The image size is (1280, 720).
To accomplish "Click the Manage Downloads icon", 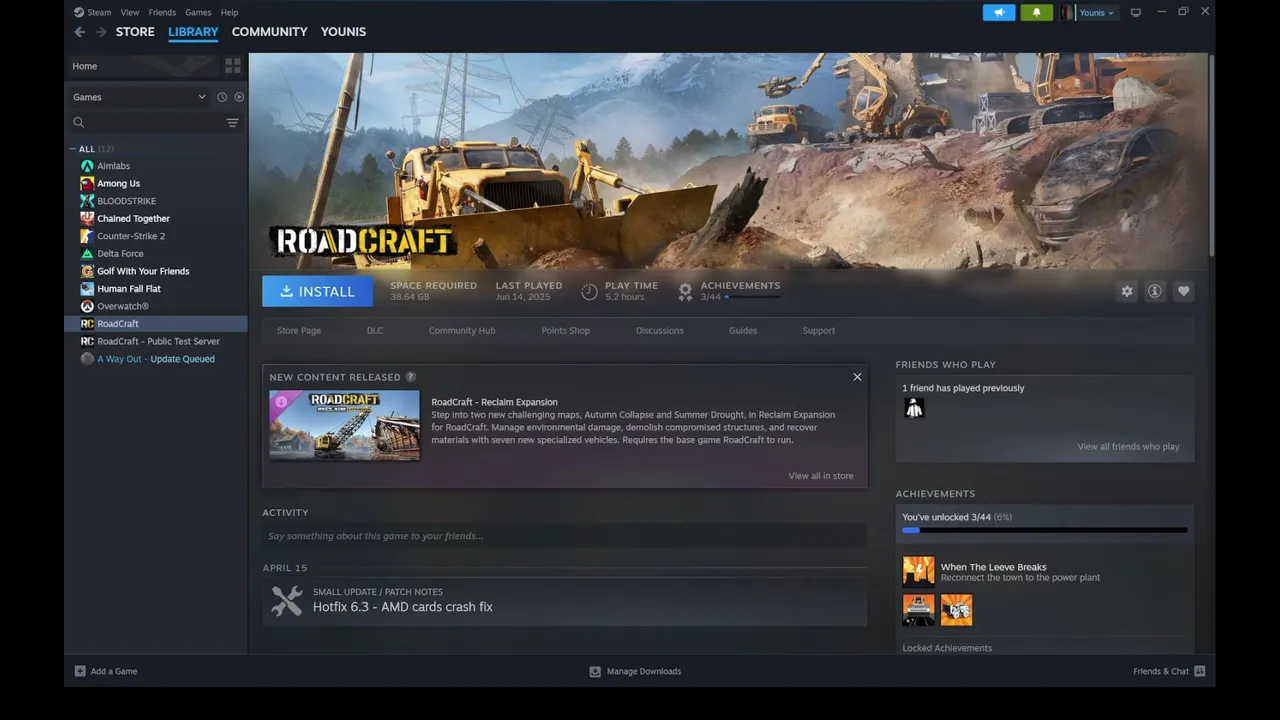I will pos(595,671).
